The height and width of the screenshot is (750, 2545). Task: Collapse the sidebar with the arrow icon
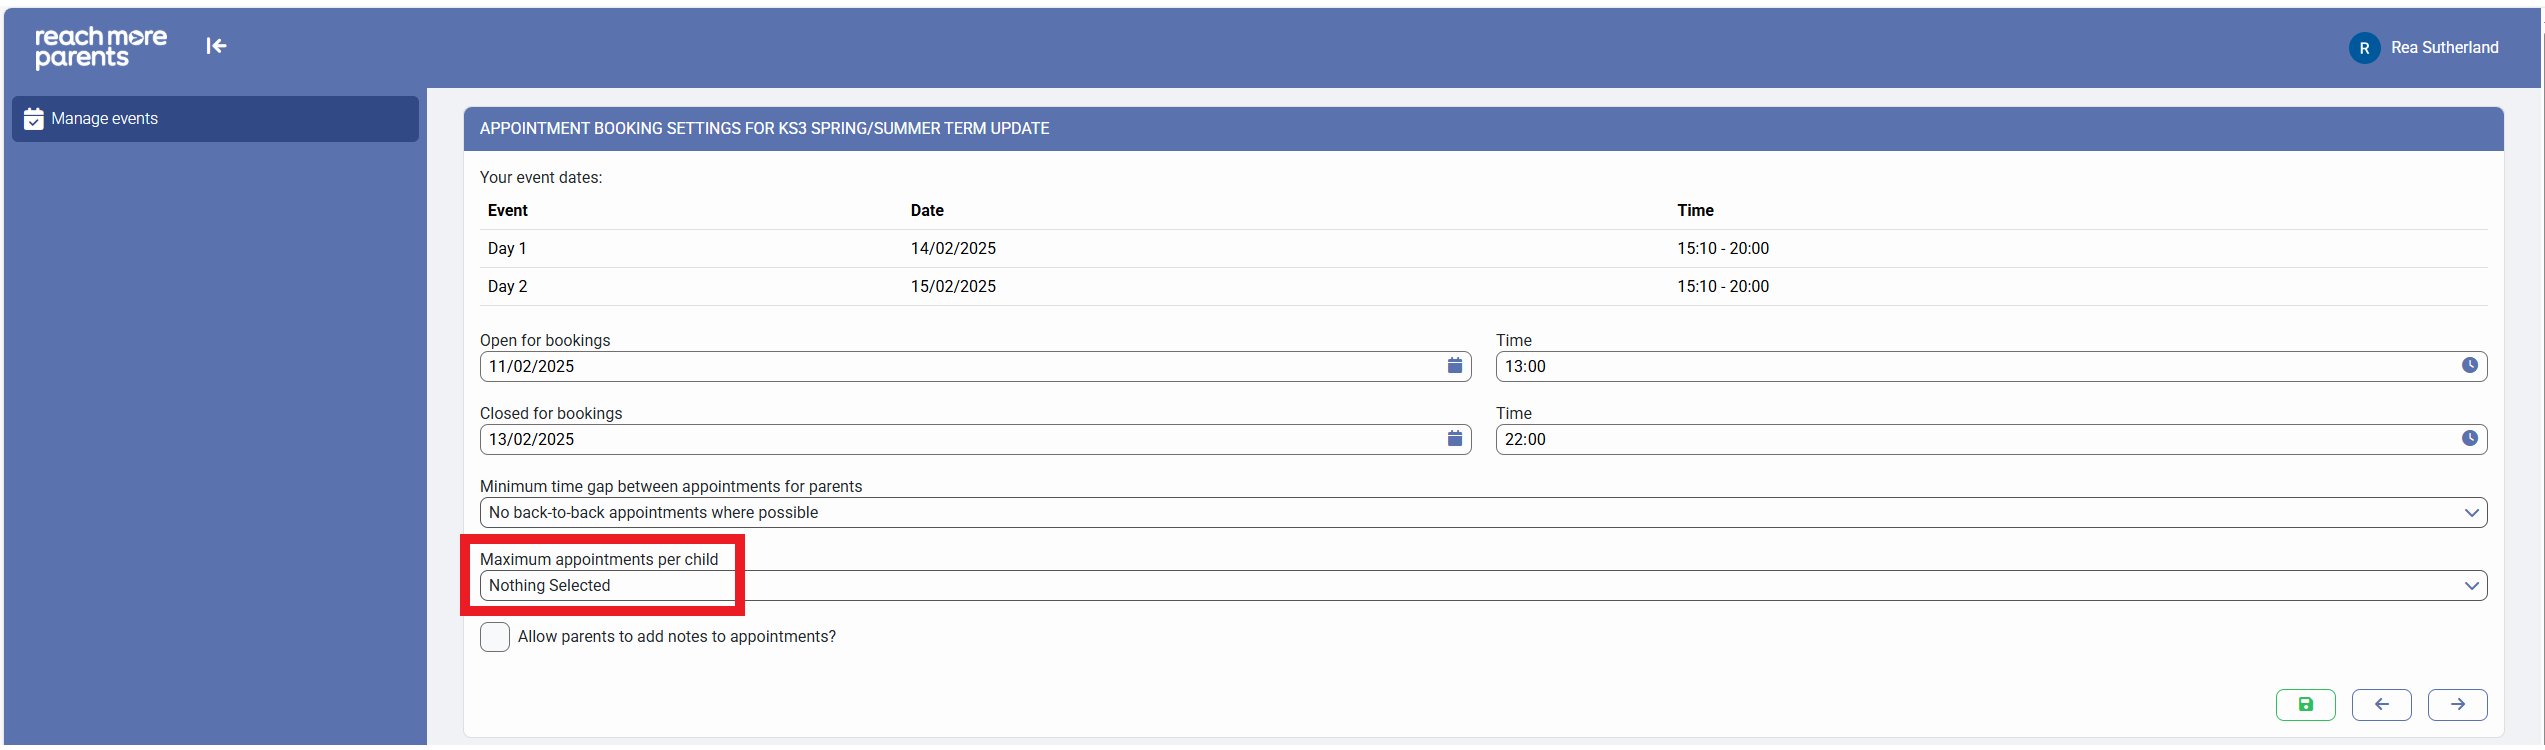pos(216,46)
